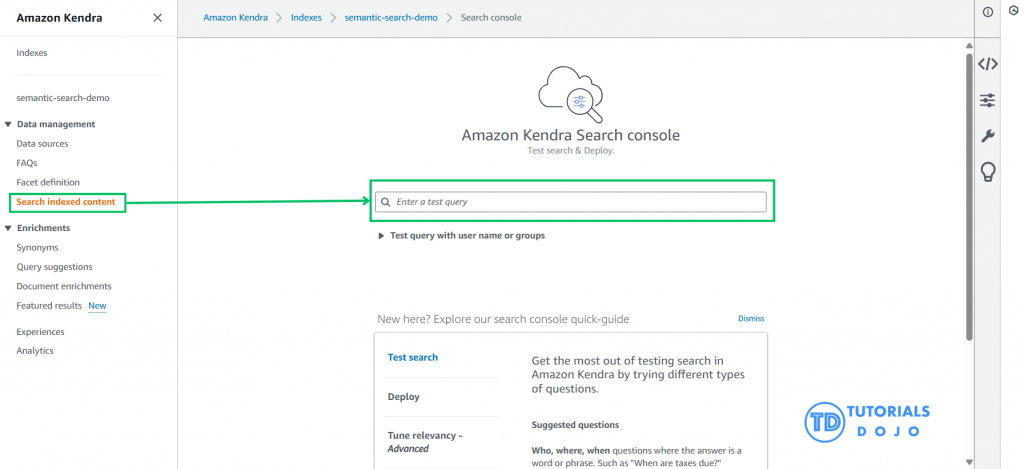Viewport: 1024px width, 469px height.
Task: Click the lightbulb suggestions icon
Action: [987, 172]
